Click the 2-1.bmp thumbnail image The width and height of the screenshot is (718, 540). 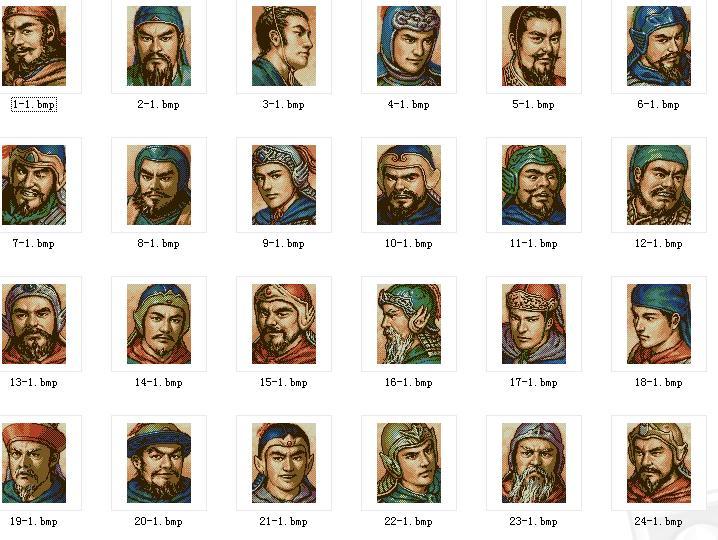(159, 46)
